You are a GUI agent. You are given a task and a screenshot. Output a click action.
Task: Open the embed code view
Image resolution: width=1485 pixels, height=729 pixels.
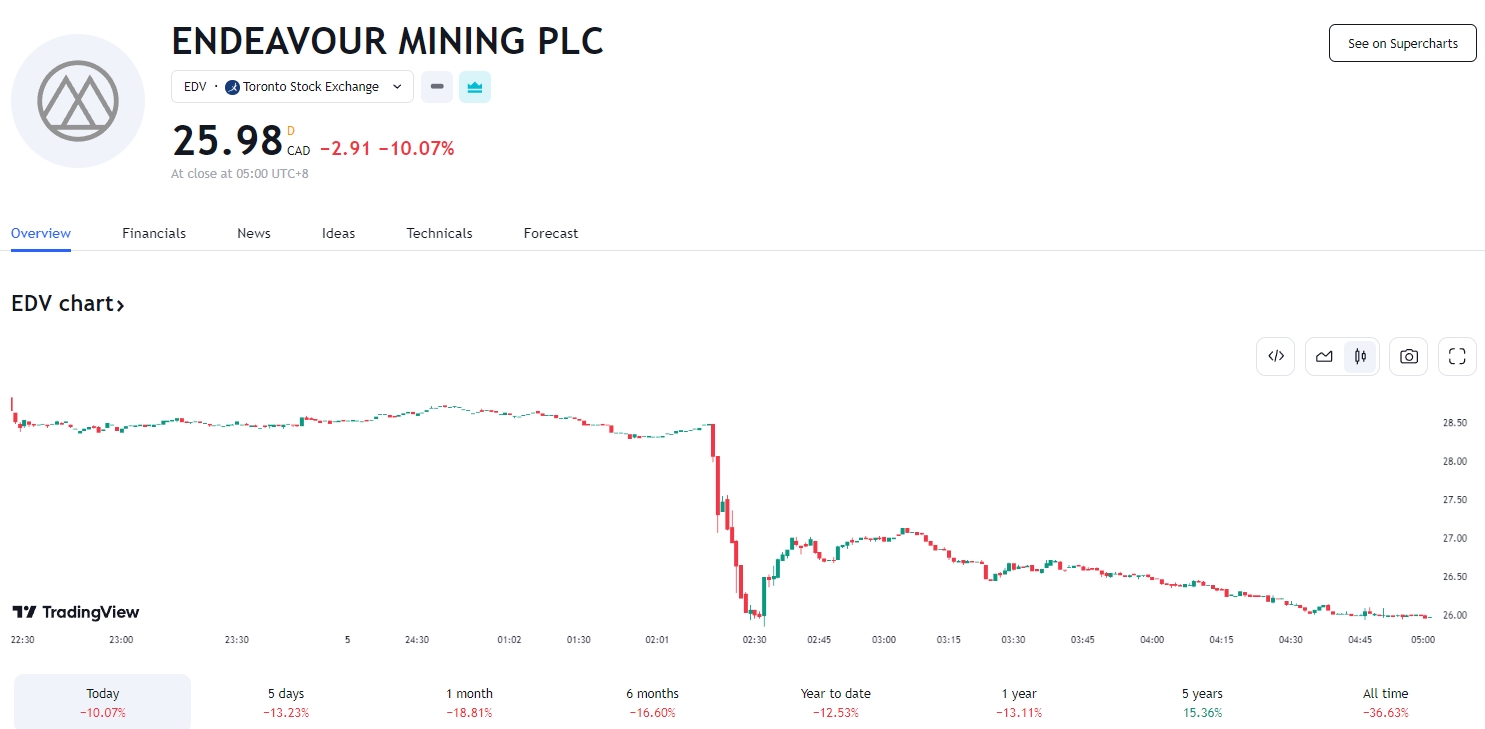click(x=1275, y=356)
